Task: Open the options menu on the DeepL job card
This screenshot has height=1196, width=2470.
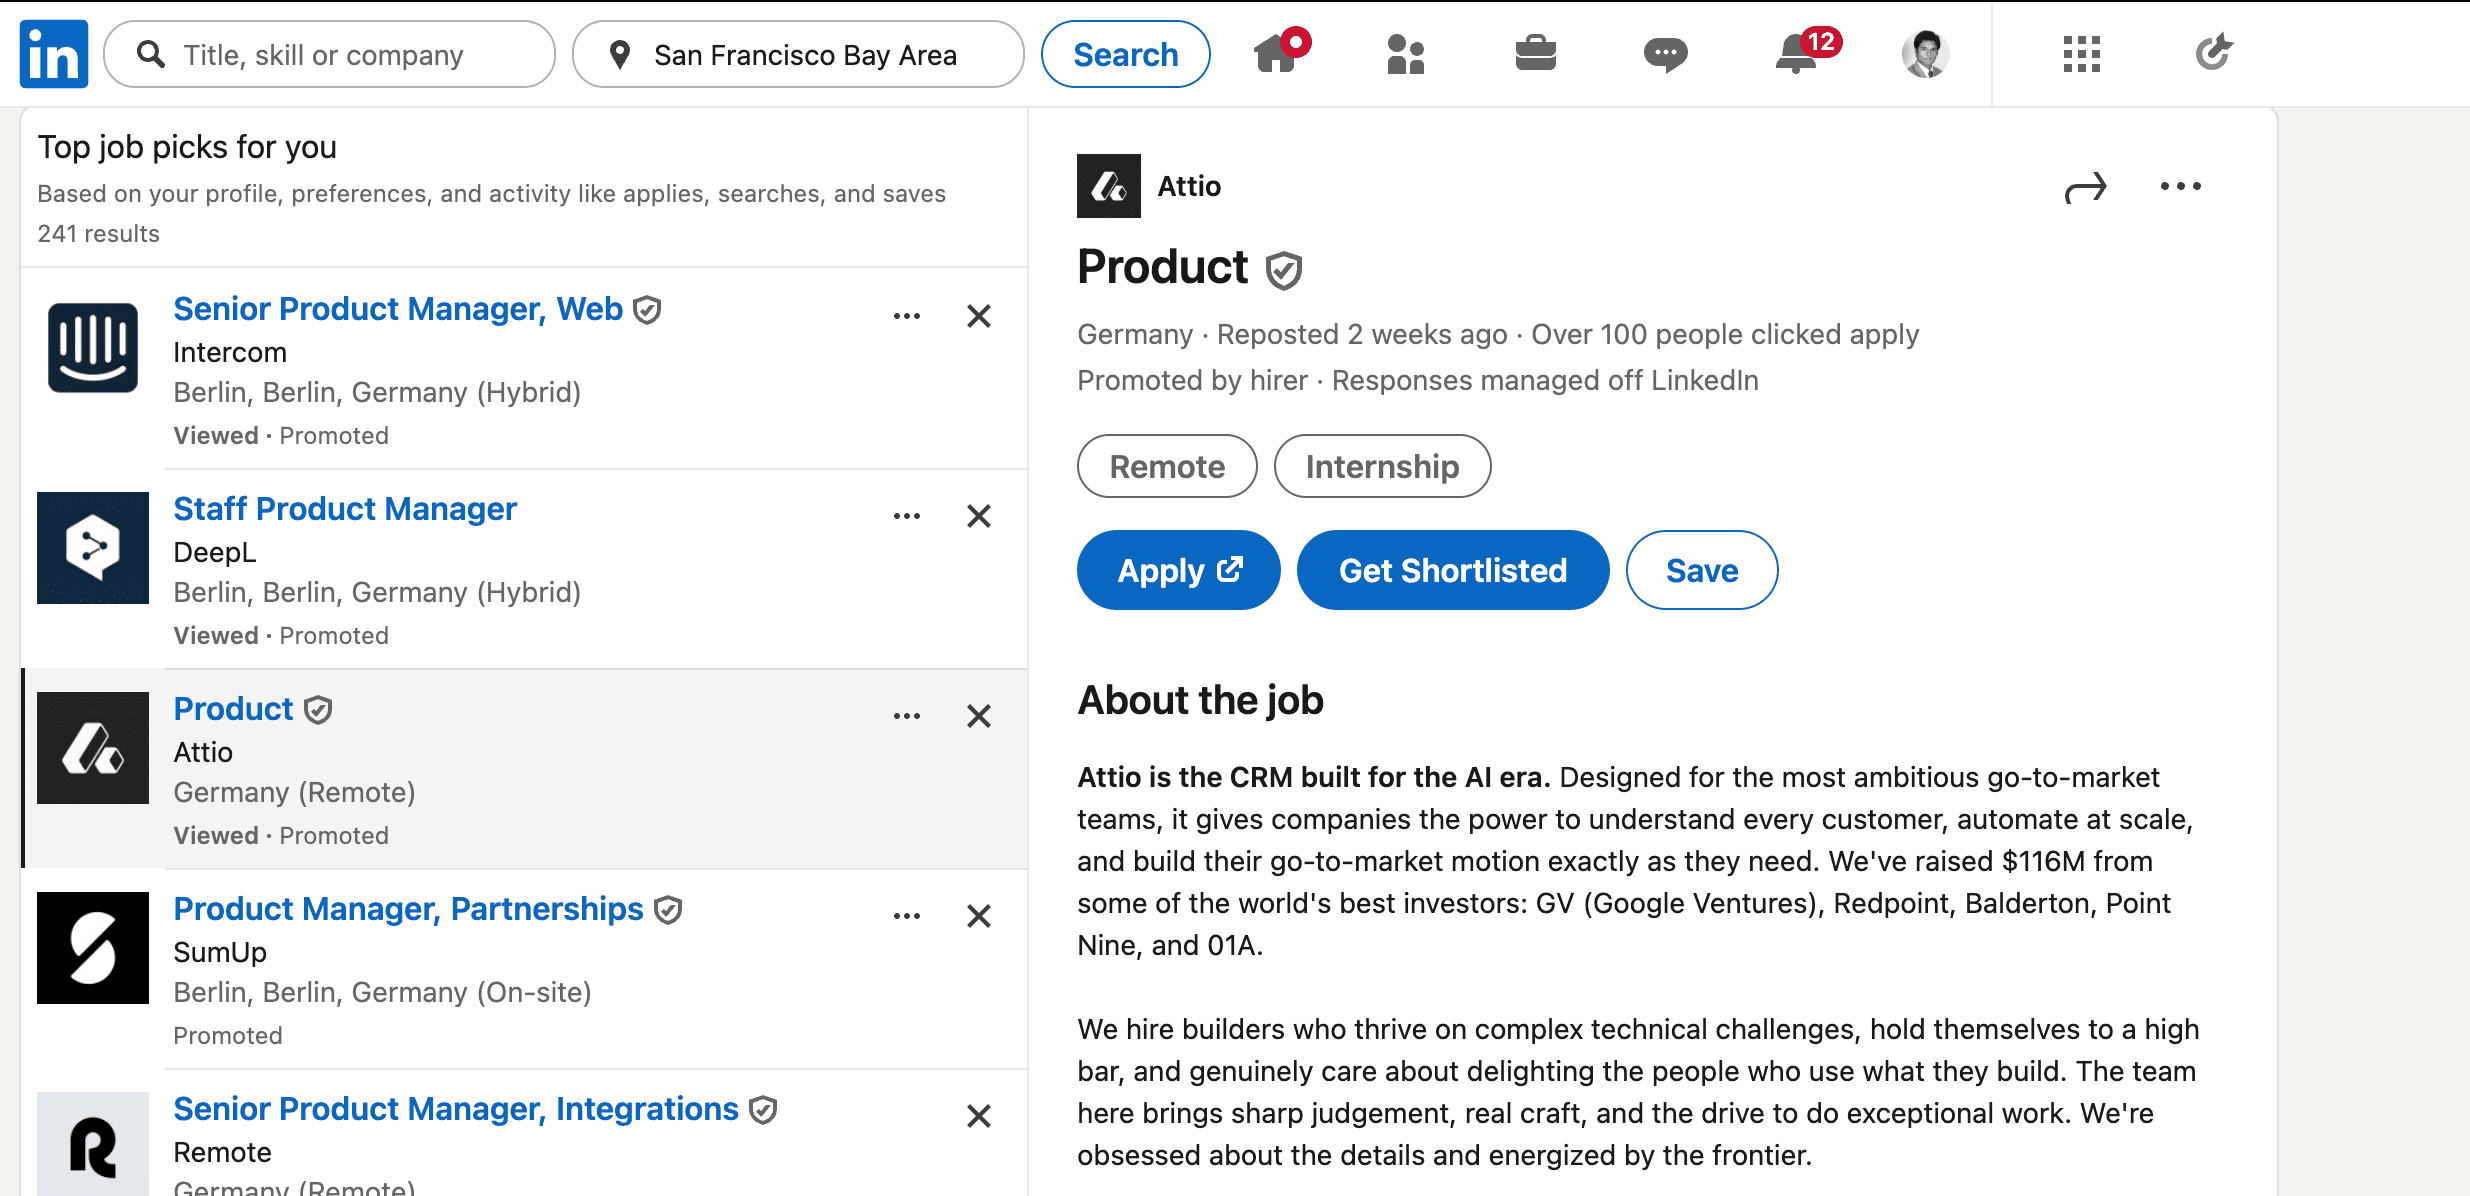Action: tap(907, 515)
